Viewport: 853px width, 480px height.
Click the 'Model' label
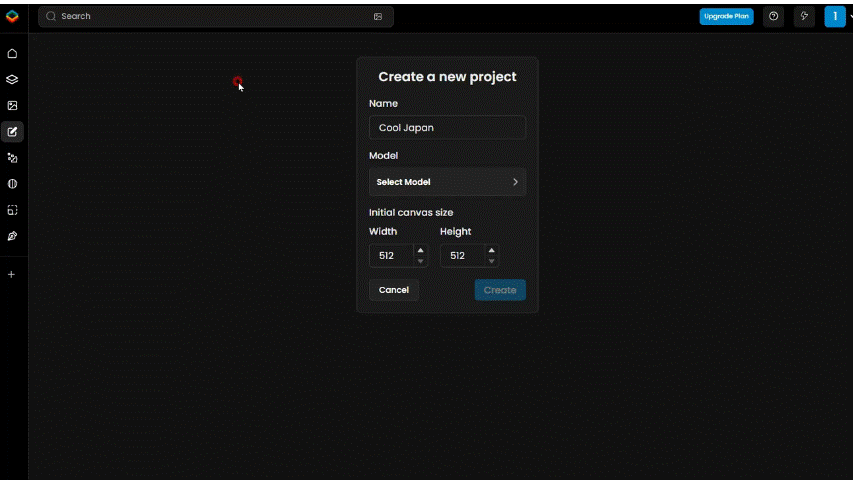pyautogui.click(x=384, y=156)
